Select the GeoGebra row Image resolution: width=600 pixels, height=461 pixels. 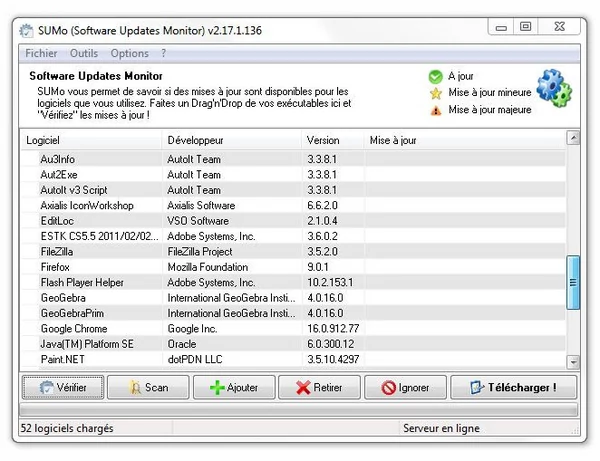click(x=293, y=298)
